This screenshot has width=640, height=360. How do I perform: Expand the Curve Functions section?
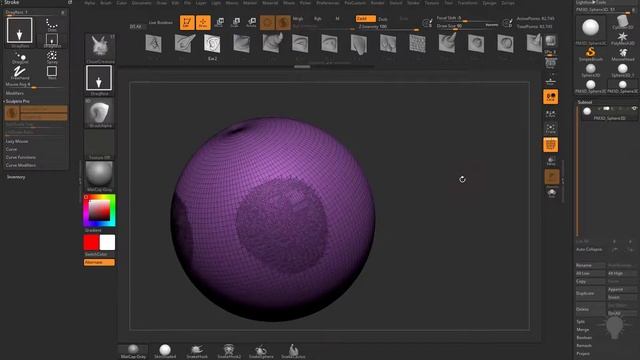pos(20,157)
